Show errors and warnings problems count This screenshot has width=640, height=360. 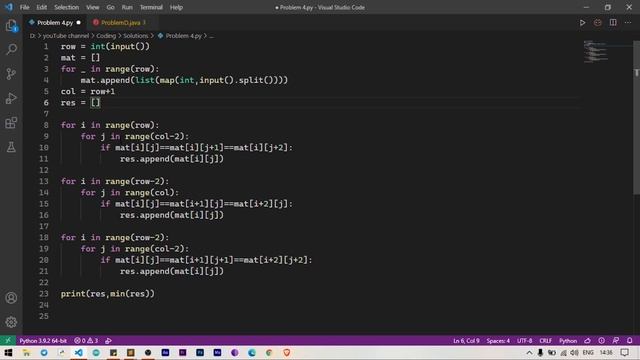[86, 341]
